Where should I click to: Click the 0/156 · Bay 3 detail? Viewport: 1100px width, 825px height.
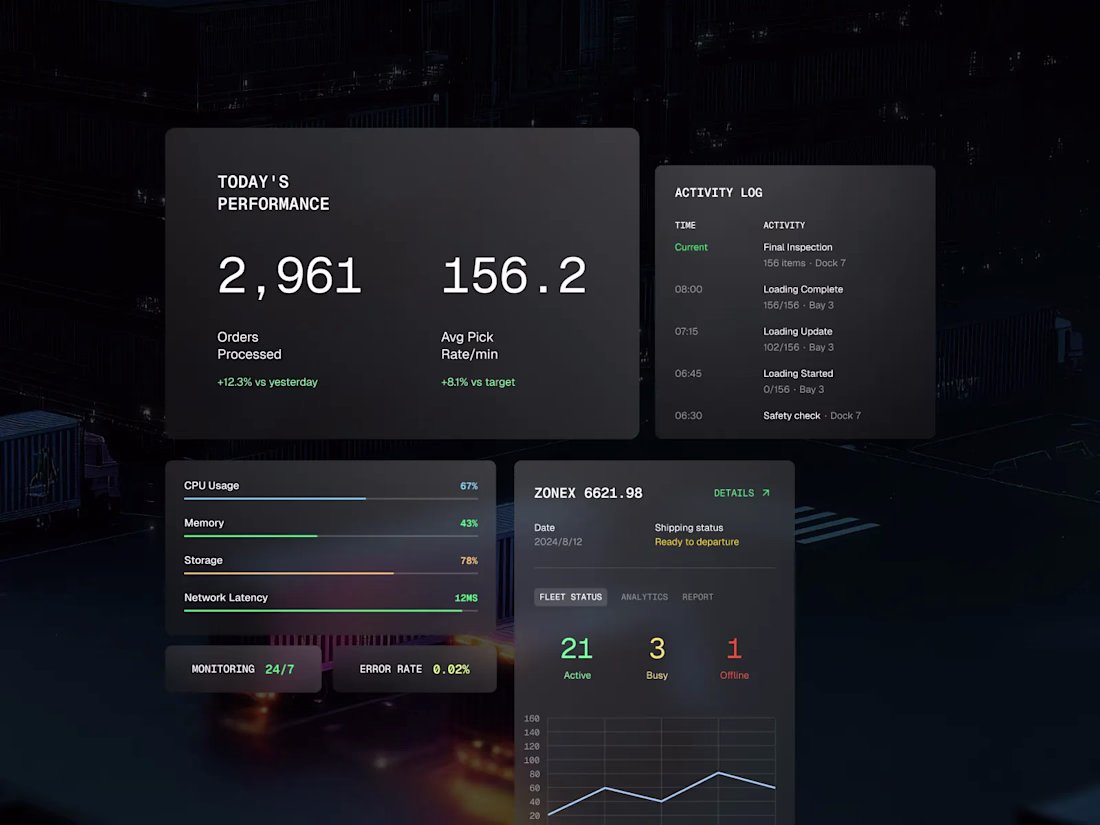[793, 389]
